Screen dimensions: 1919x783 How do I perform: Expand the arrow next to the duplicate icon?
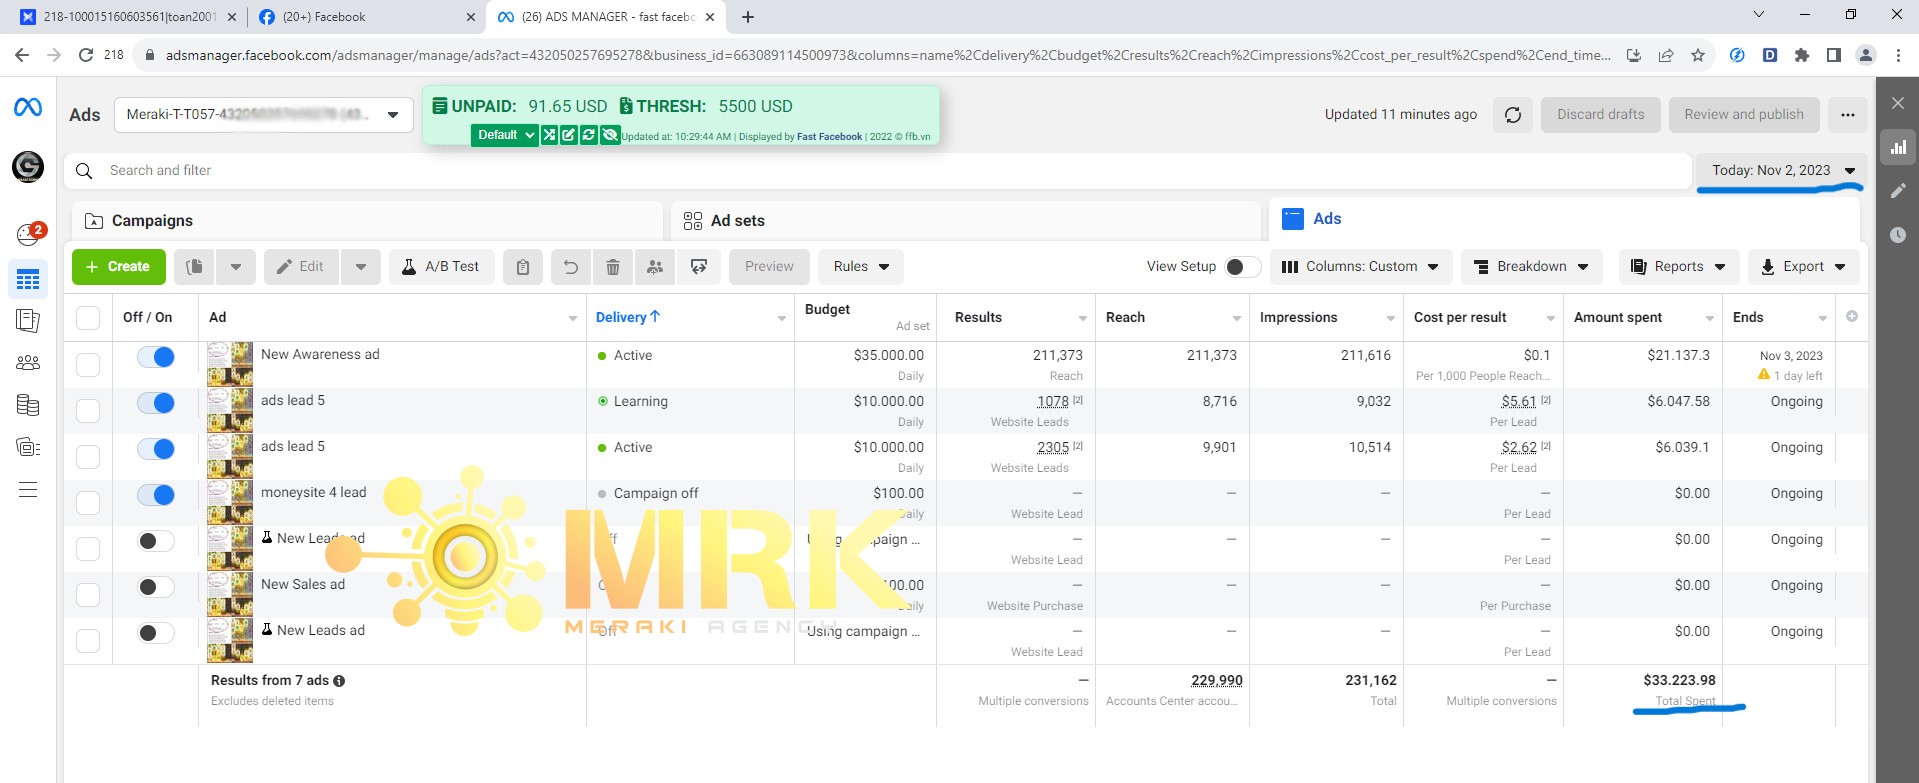236,267
